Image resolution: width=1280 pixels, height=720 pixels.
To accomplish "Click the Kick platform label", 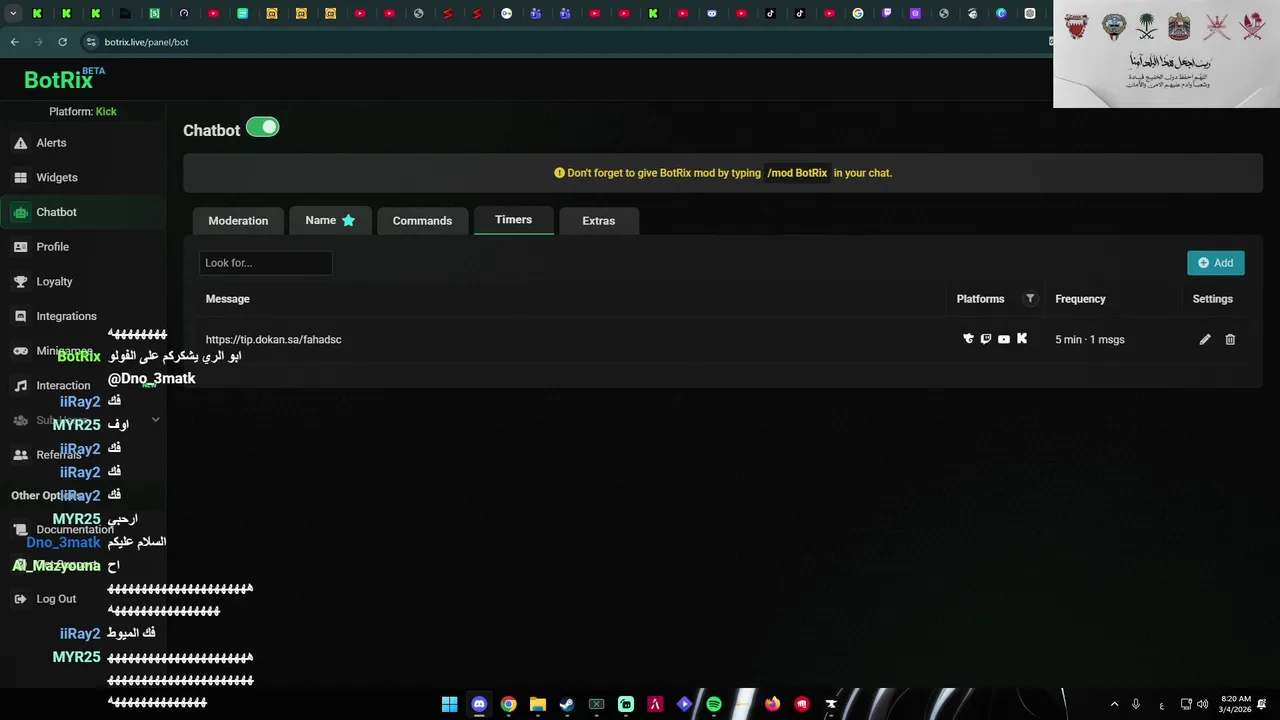I will pos(106,112).
